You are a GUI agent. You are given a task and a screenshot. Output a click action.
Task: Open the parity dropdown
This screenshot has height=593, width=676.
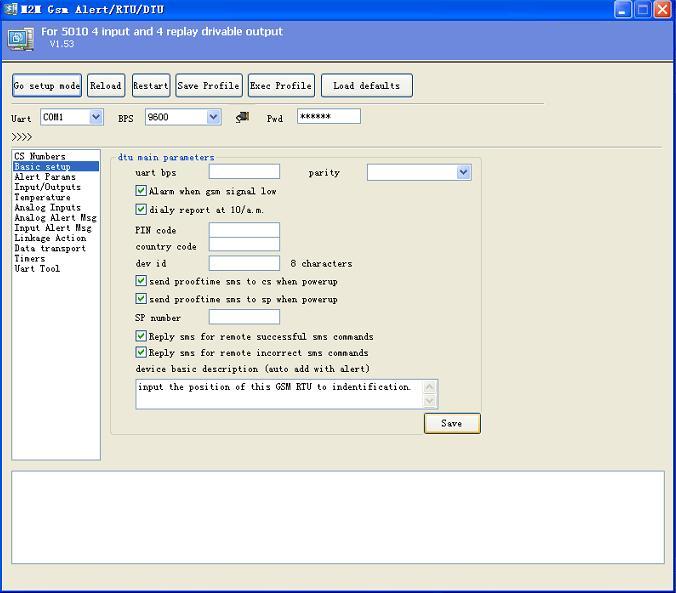point(463,173)
